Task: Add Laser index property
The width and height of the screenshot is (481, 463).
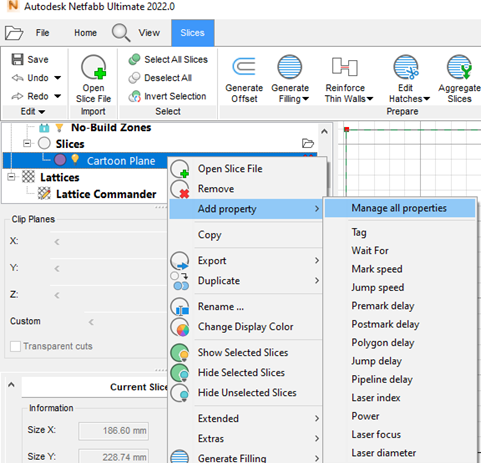Action: 376,398
